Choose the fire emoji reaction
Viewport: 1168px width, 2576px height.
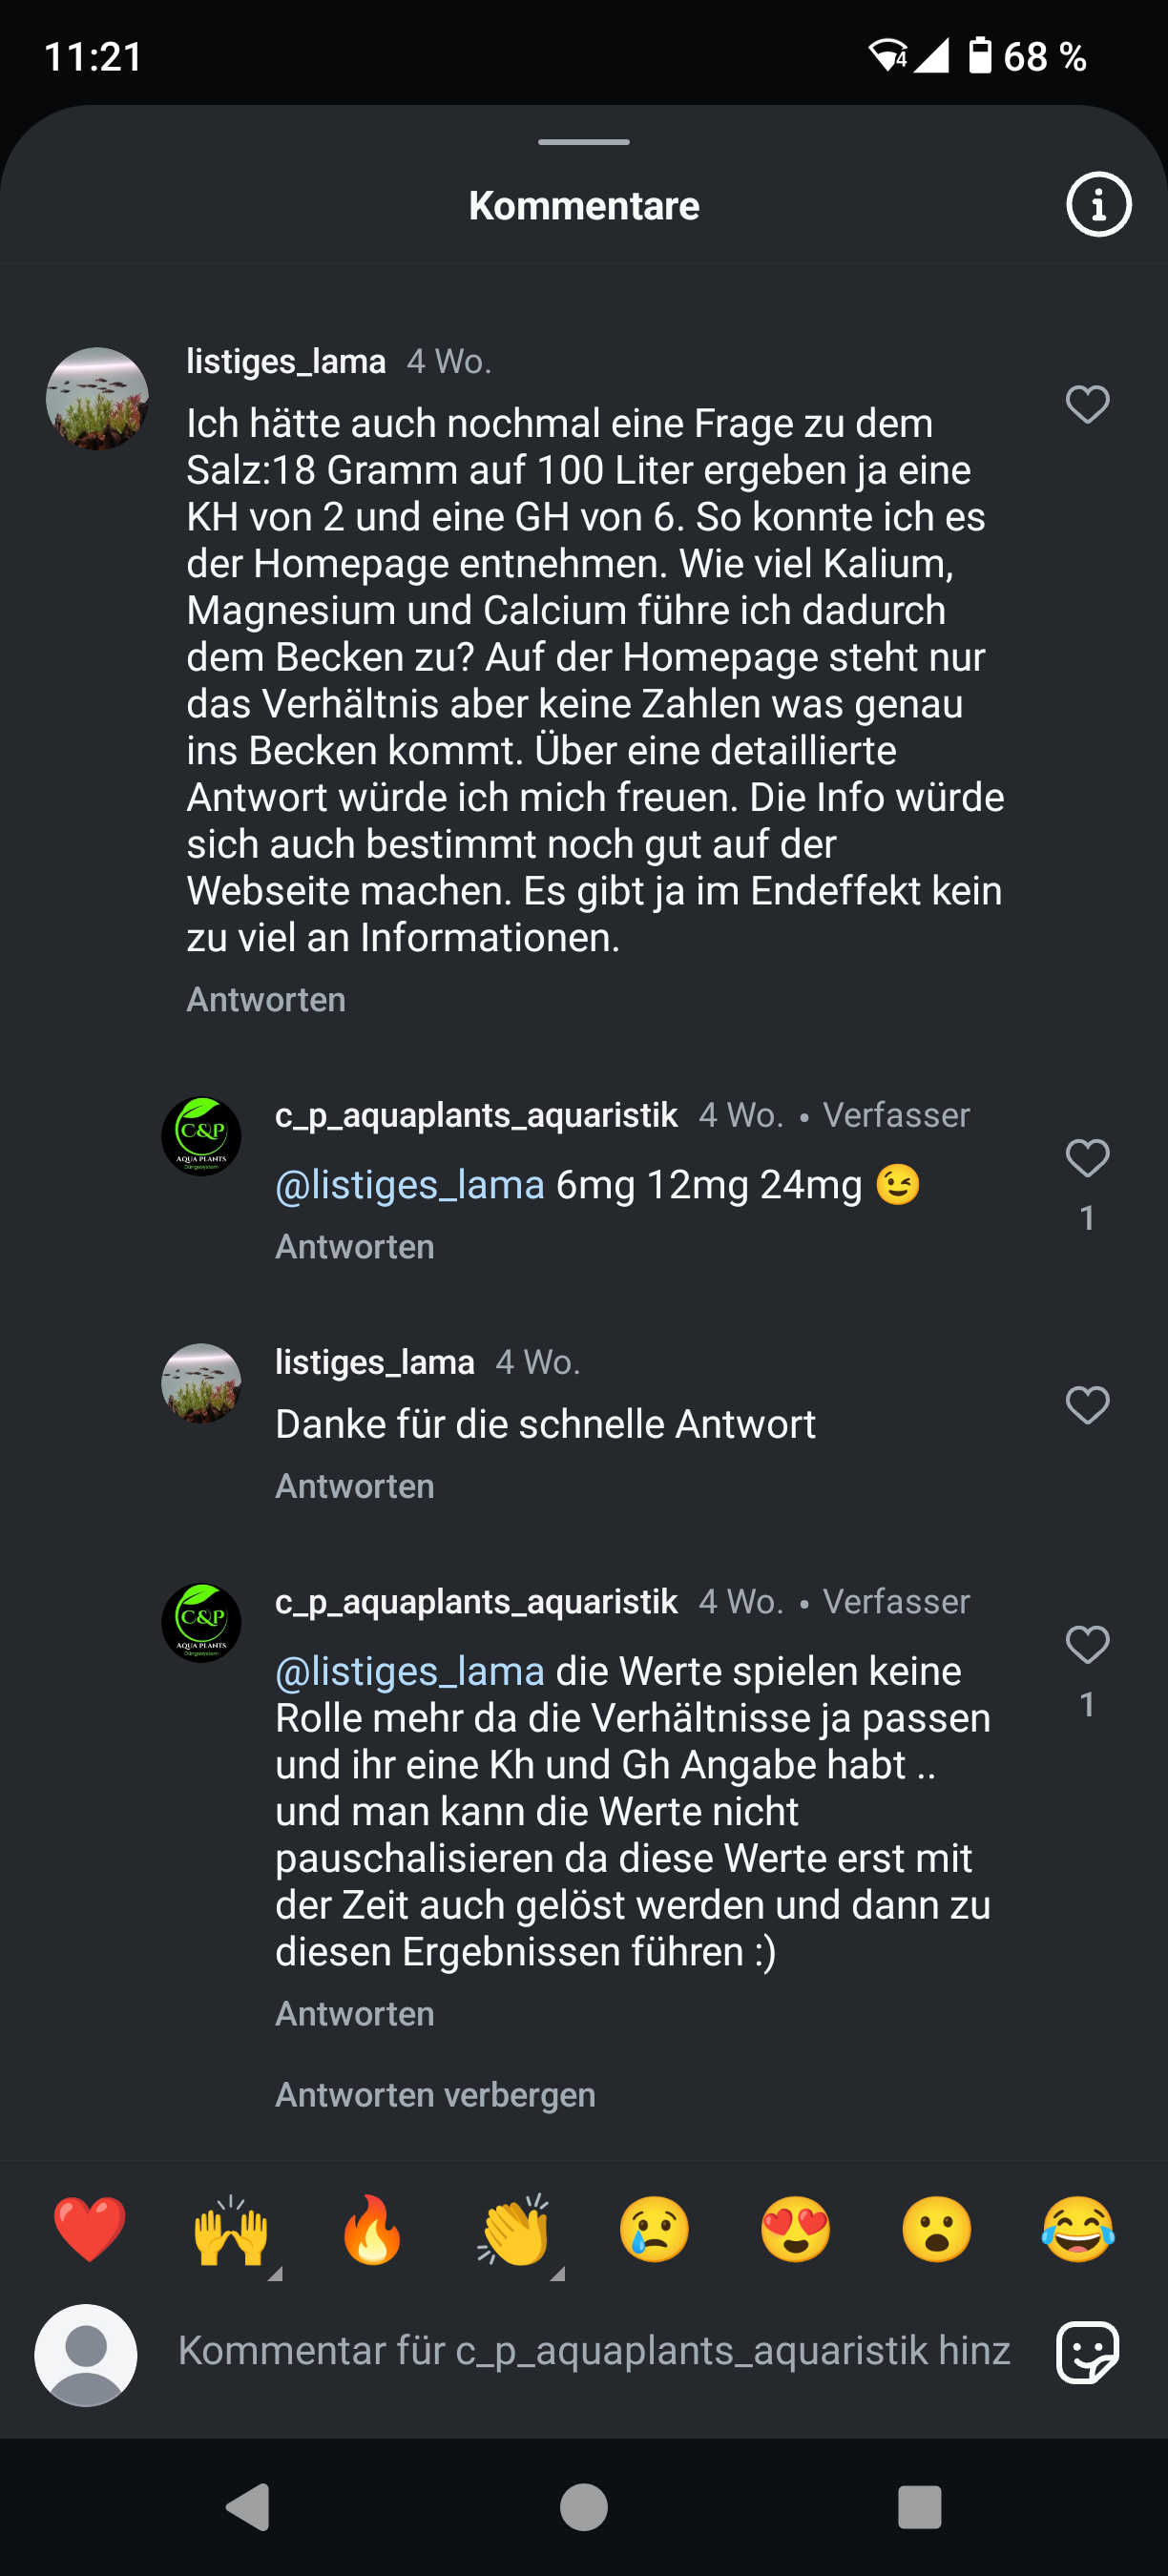coord(372,2229)
